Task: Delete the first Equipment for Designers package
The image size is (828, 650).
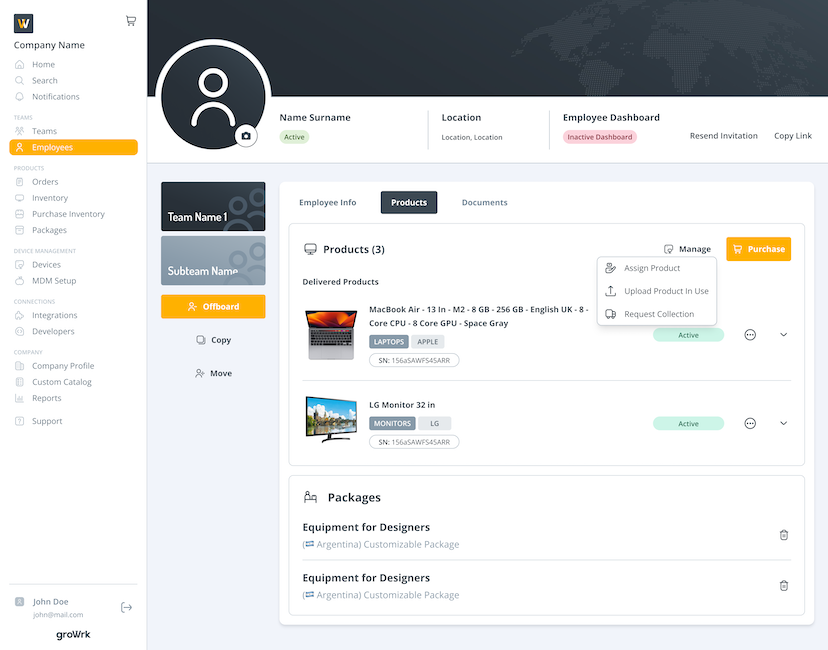Action: click(x=784, y=535)
